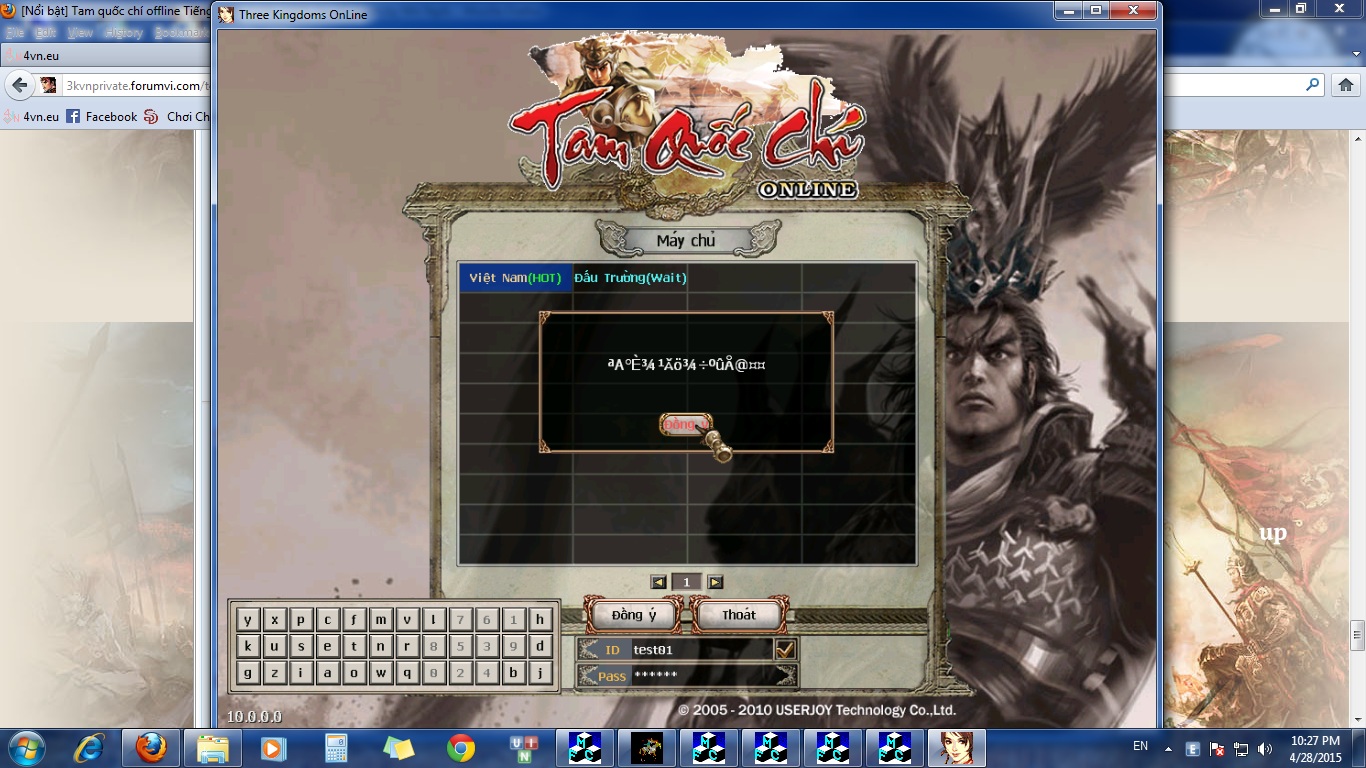Click the browser back arrow button
The image size is (1366, 768).
click(x=19, y=85)
